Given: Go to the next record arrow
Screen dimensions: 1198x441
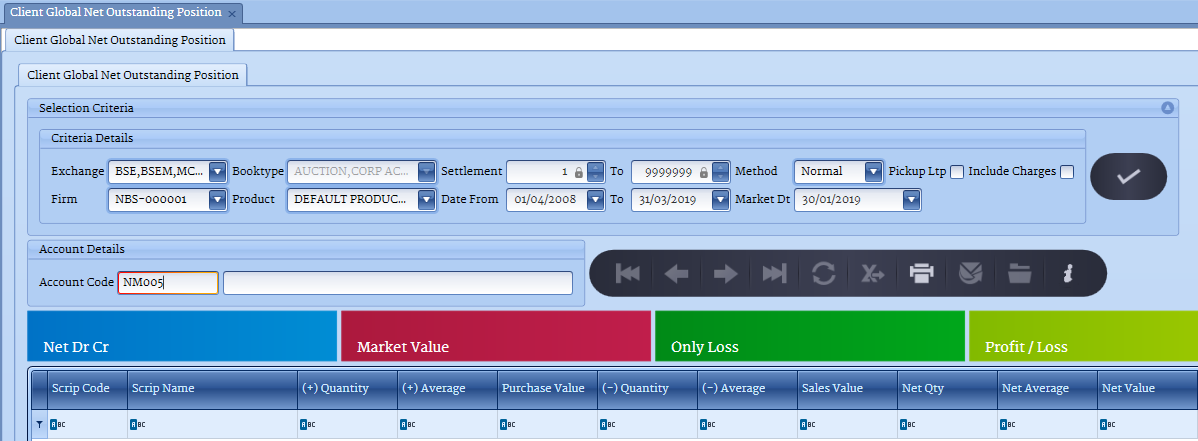Looking at the screenshot, I should point(726,273).
